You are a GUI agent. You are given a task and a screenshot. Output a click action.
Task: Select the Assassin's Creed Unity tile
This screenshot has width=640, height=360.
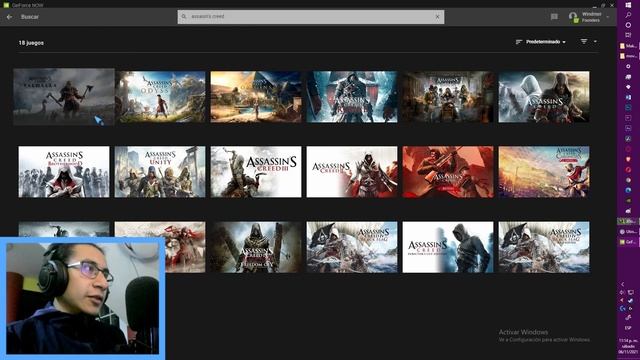coord(160,172)
